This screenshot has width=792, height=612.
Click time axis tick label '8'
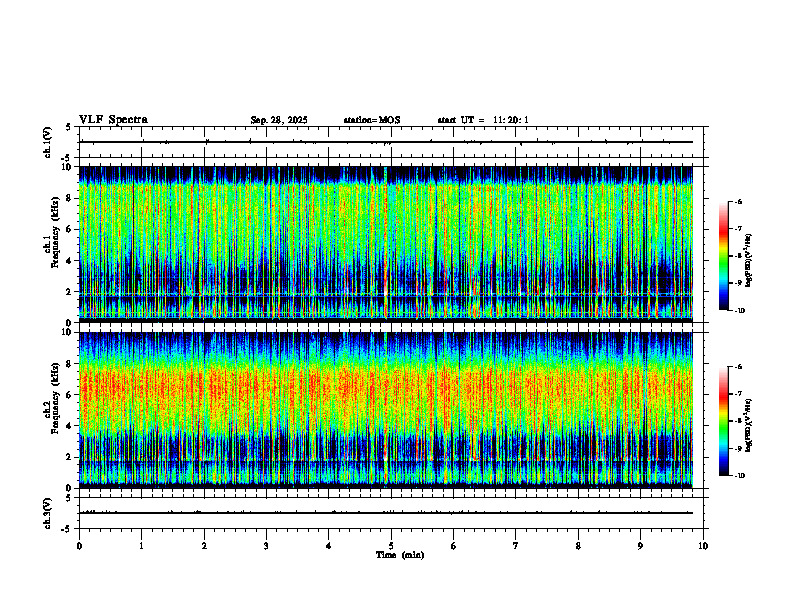click(x=578, y=546)
